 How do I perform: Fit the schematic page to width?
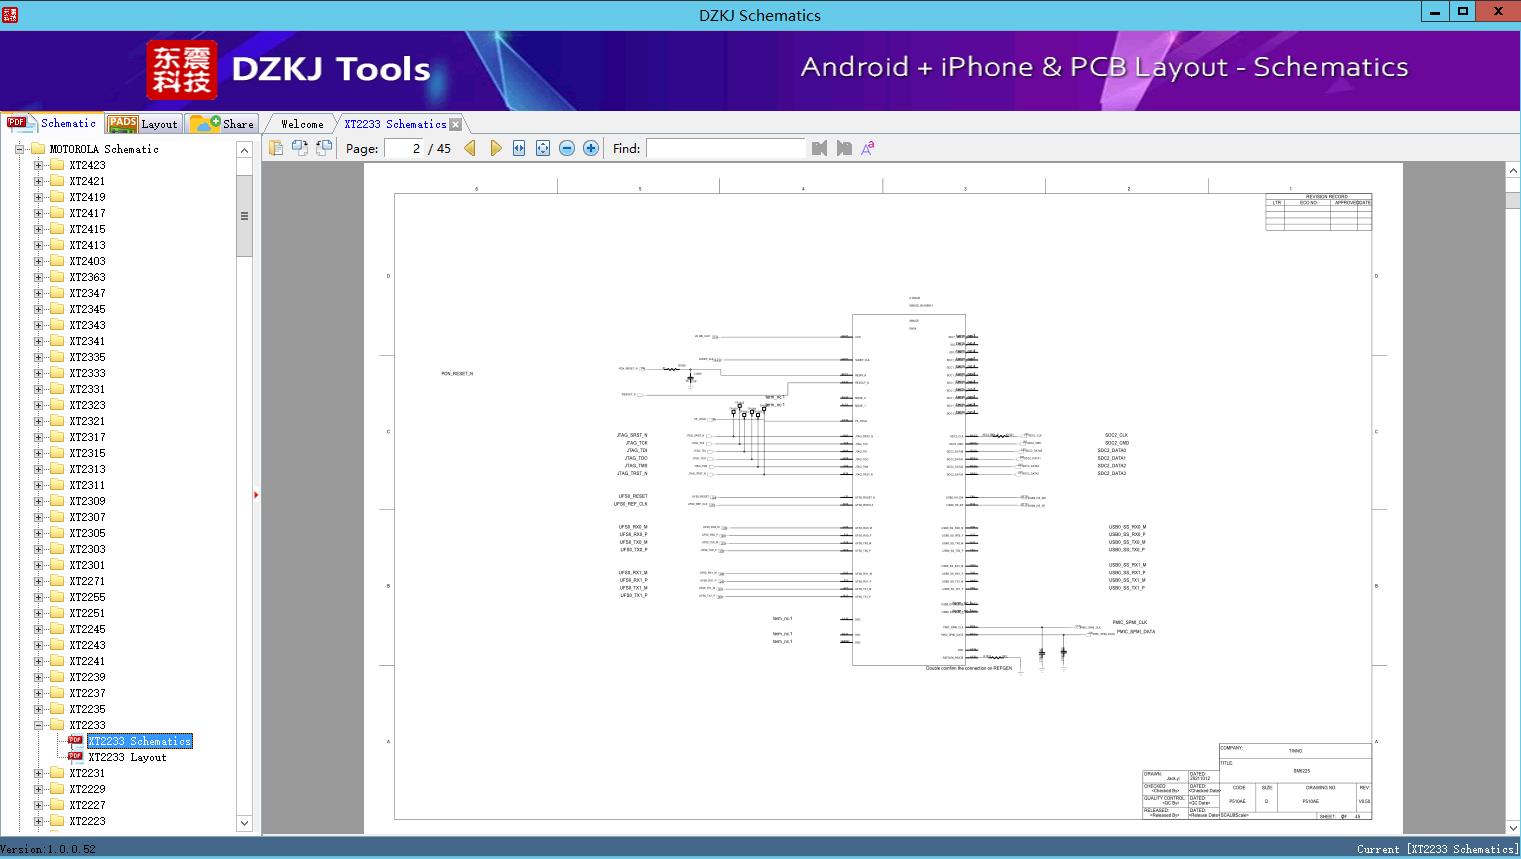519,148
